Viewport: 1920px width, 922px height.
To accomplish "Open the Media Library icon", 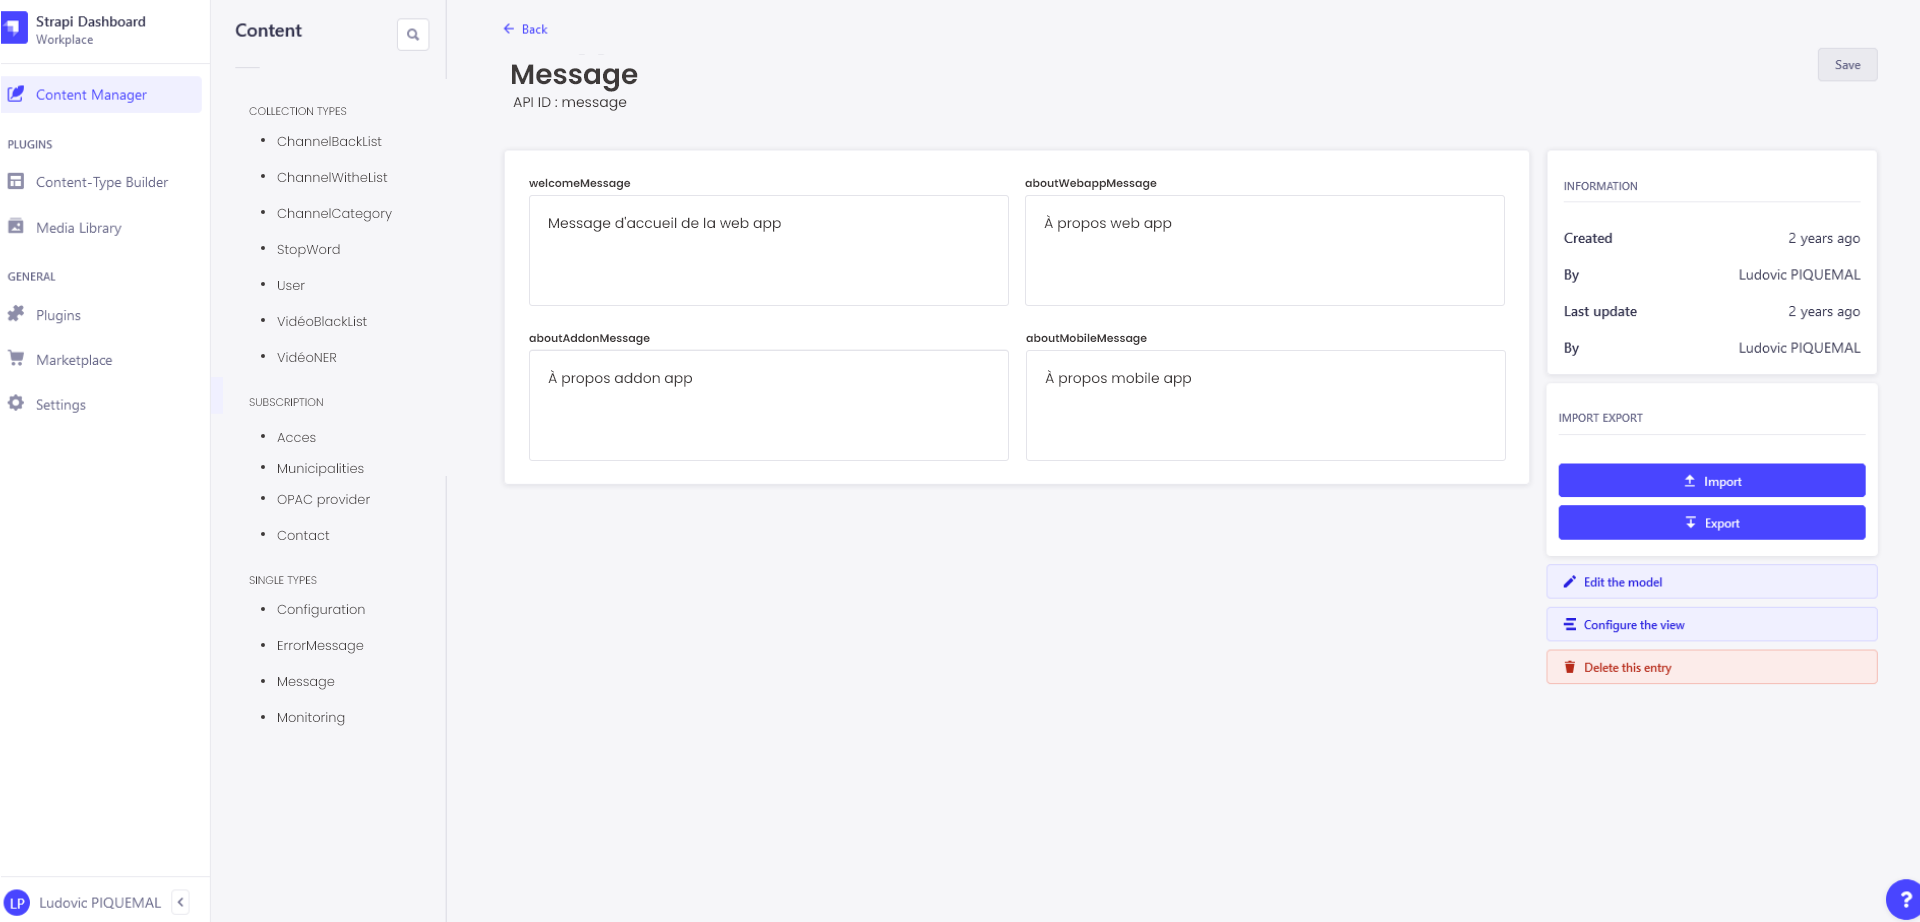I will (16, 226).
